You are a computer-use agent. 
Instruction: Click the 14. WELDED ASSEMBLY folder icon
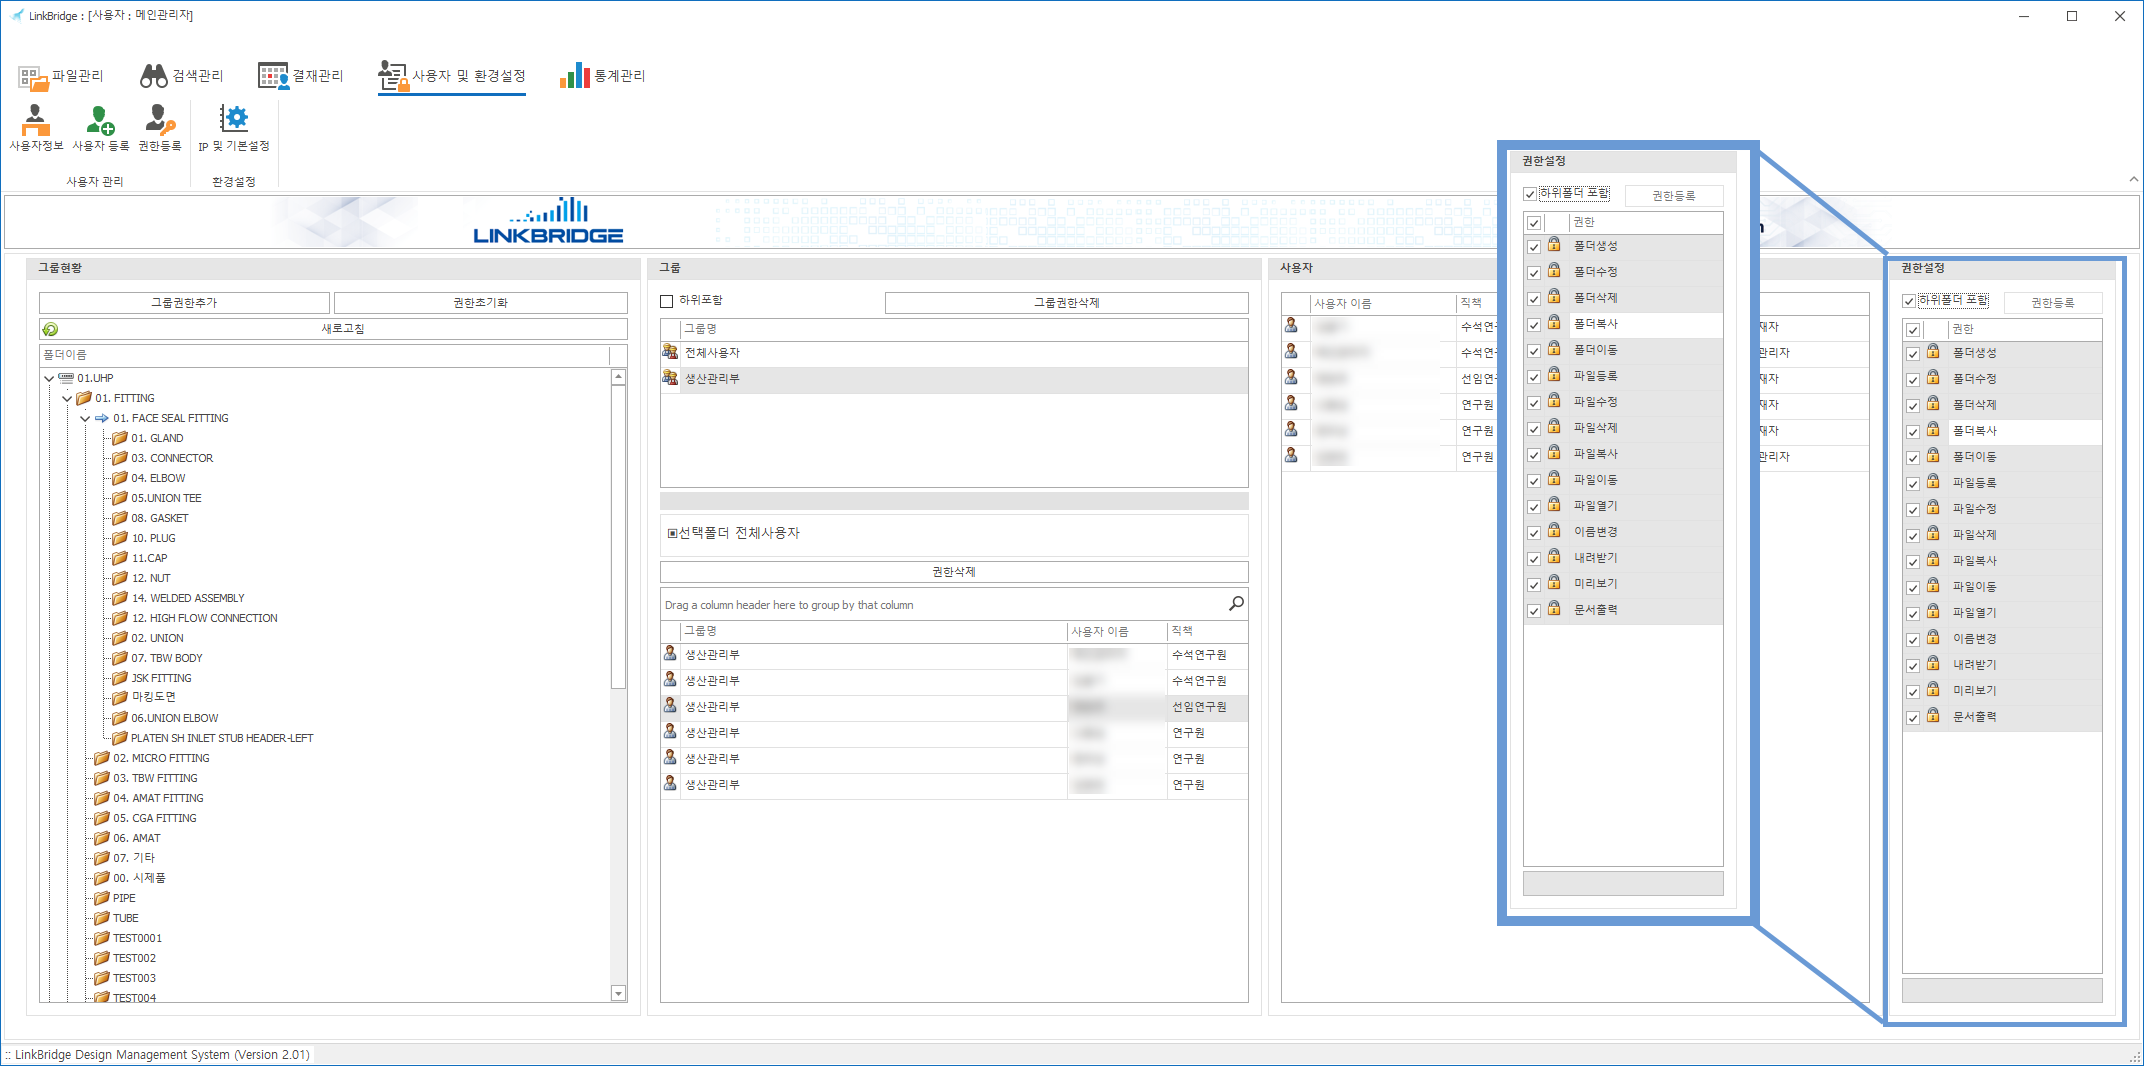click(120, 598)
